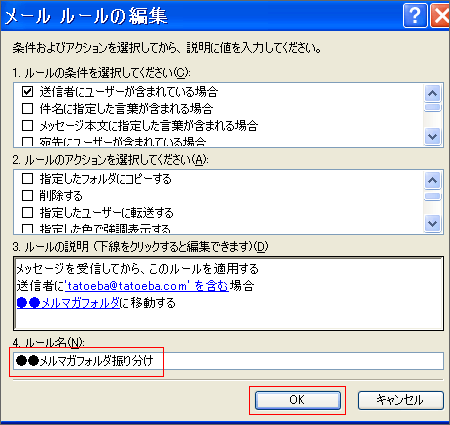Check メッセージ本文に指定した言葉が含まれる場合 condition
Viewport: 450px width, 425px height.
pyautogui.click(x=27, y=126)
